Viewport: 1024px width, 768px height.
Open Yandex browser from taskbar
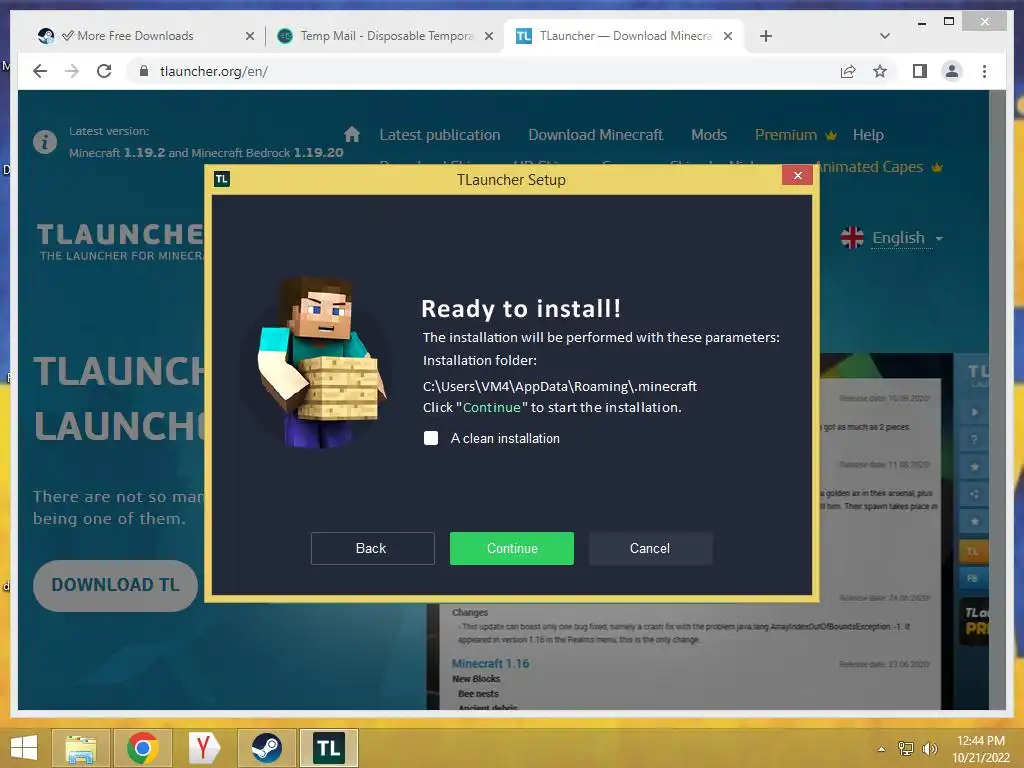click(x=204, y=748)
